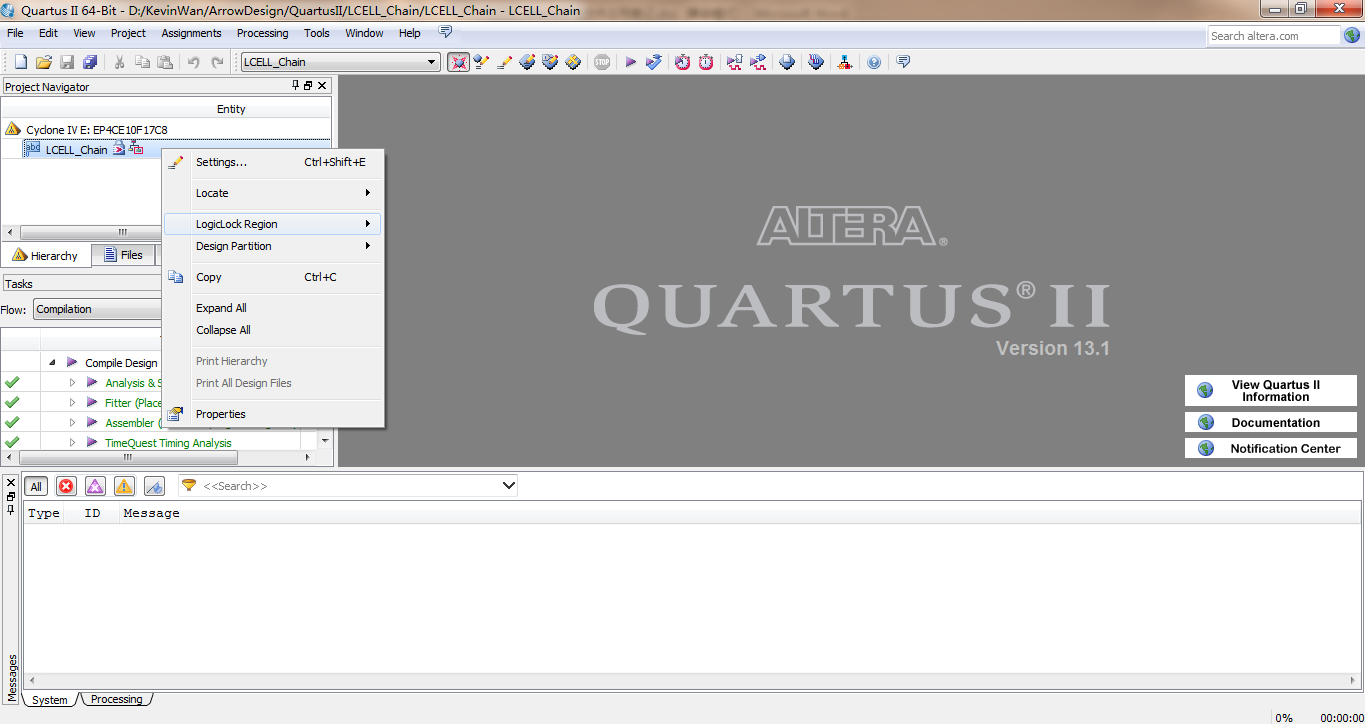1365x724 pixels.
Task: Toggle the Warning messages filter
Action: pyautogui.click(x=124, y=487)
